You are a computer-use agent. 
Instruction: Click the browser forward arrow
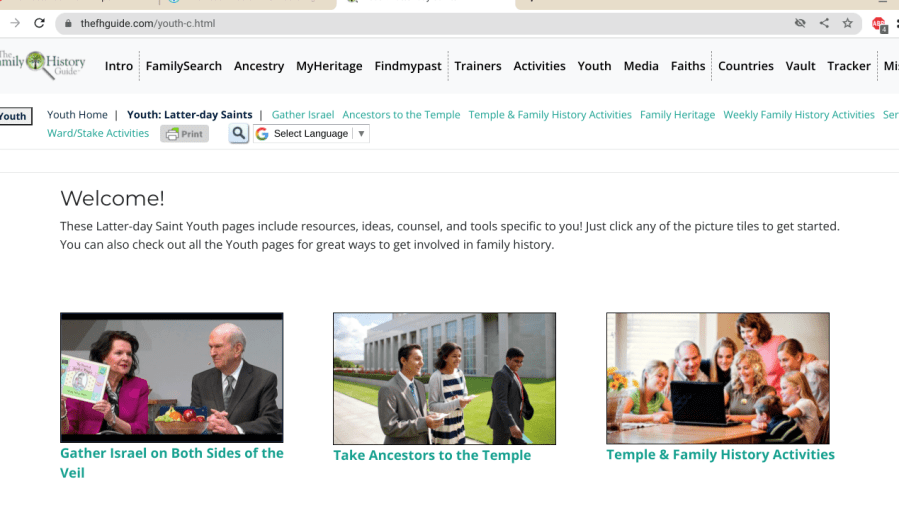pos(15,23)
